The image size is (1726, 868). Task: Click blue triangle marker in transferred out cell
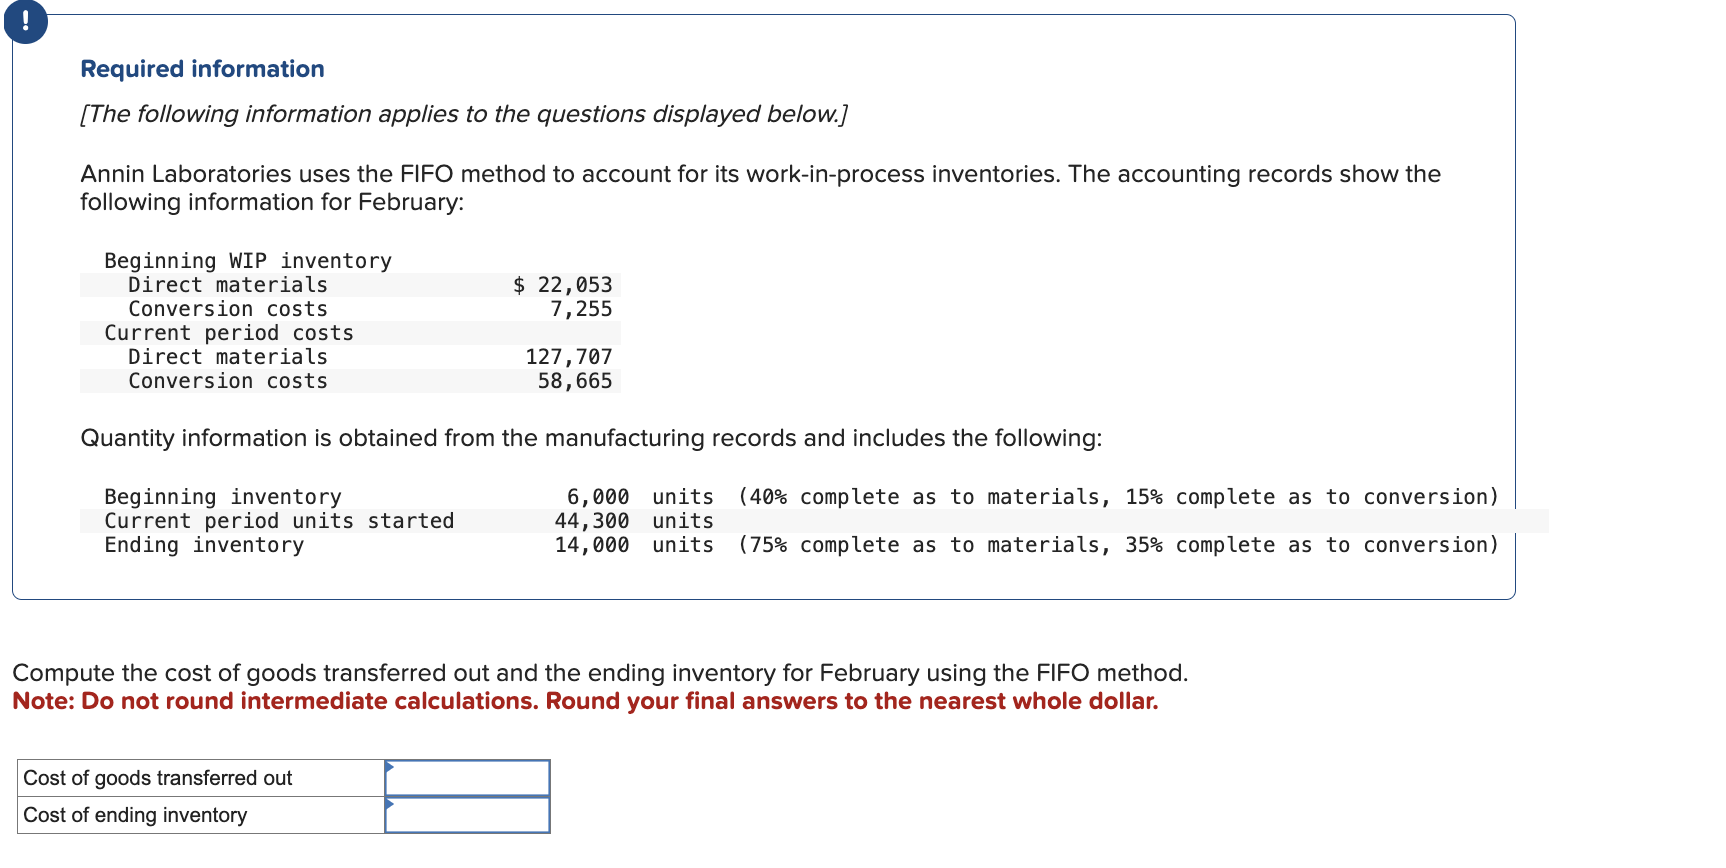tap(389, 767)
